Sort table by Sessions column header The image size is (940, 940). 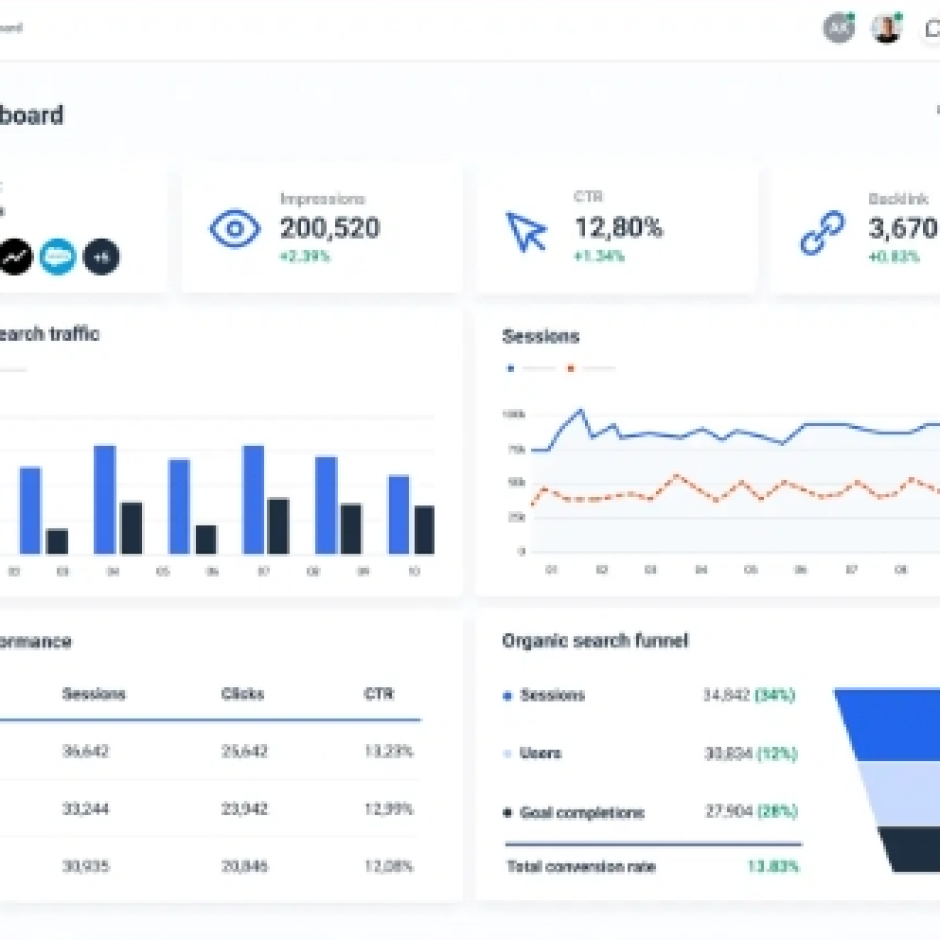pos(94,694)
